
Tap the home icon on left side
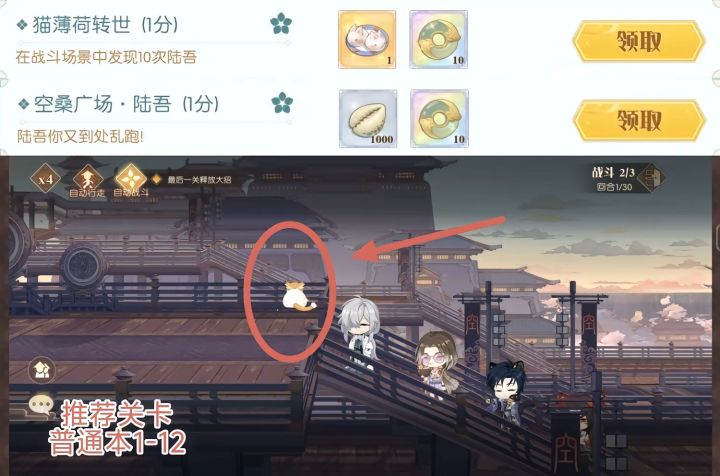pyautogui.click(x=42, y=370)
